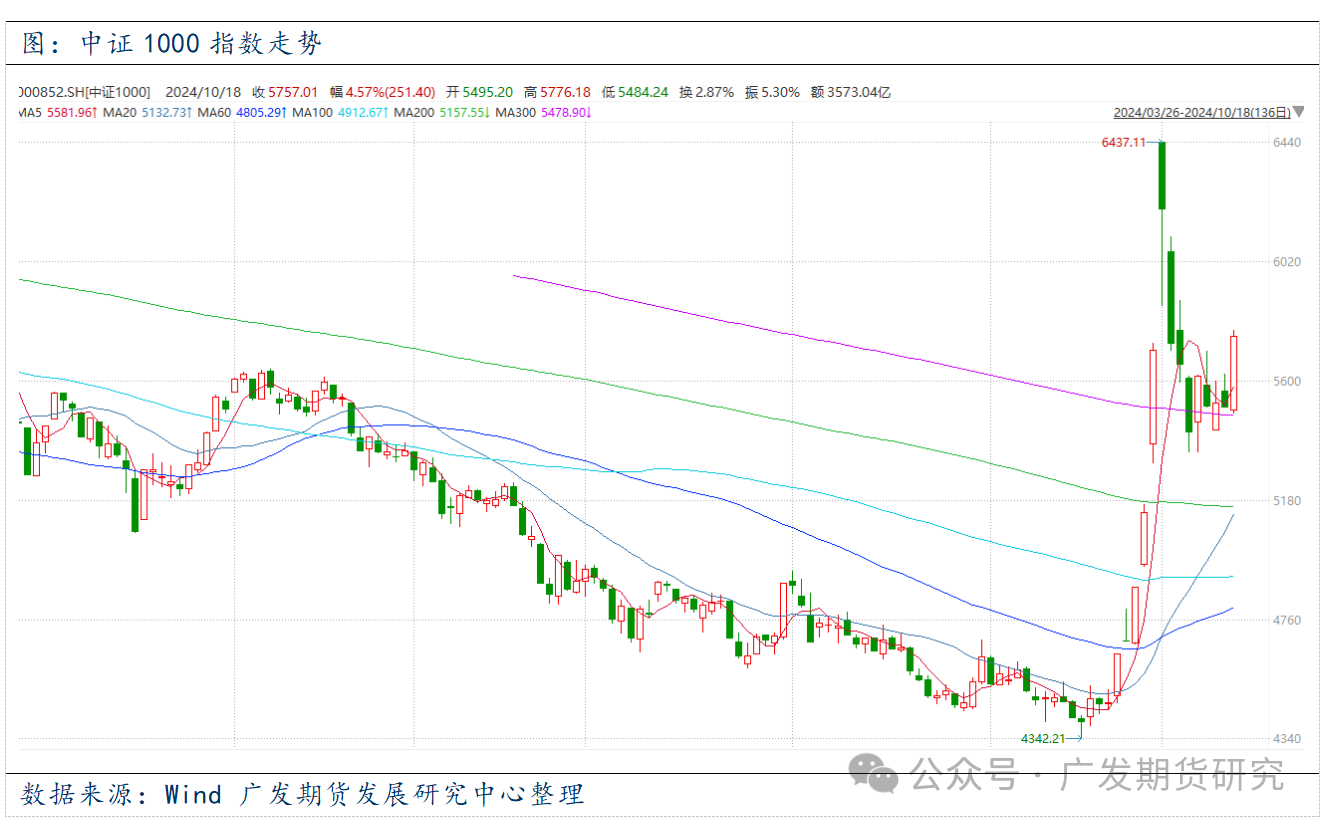Click the 6440 y-axis label
This screenshot has height=828, width=1327.
1287,142
